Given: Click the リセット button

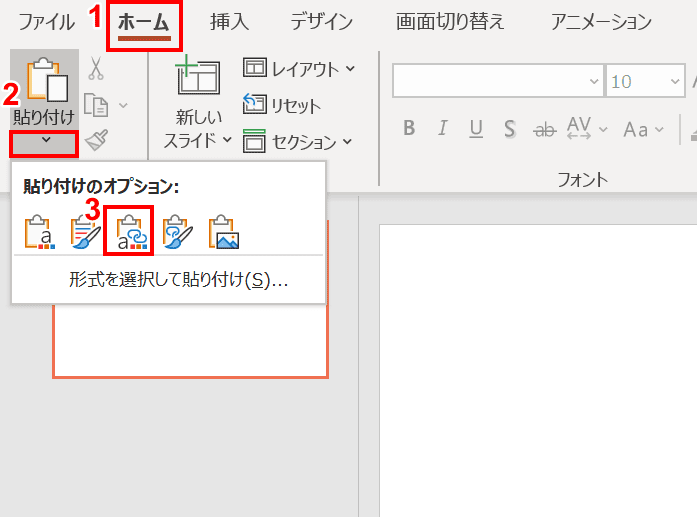Looking at the screenshot, I should (281, 105).
